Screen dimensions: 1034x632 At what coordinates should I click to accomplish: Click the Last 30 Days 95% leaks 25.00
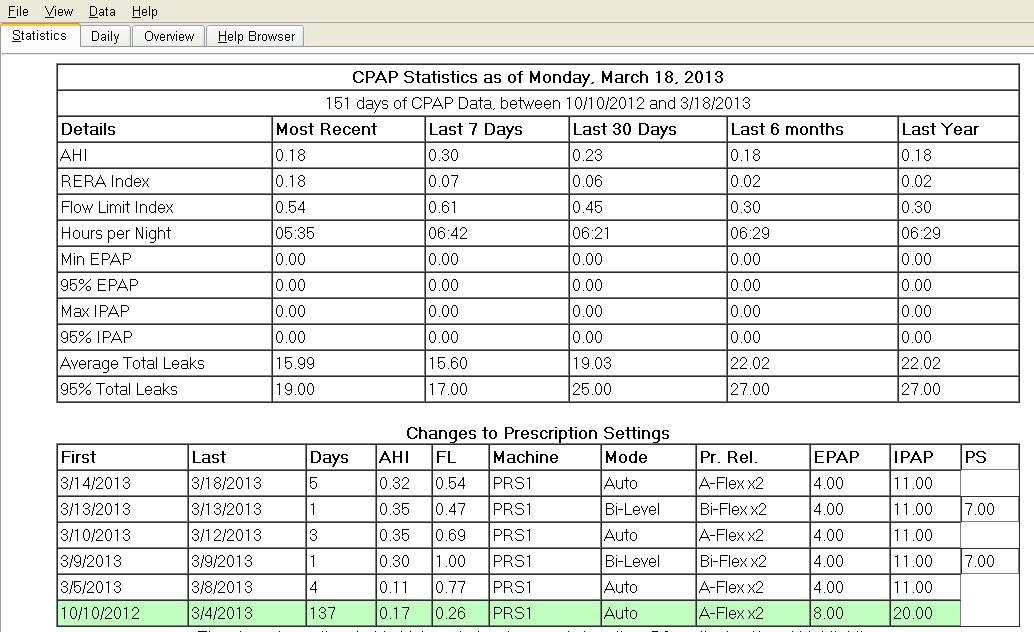pos(592,389)
